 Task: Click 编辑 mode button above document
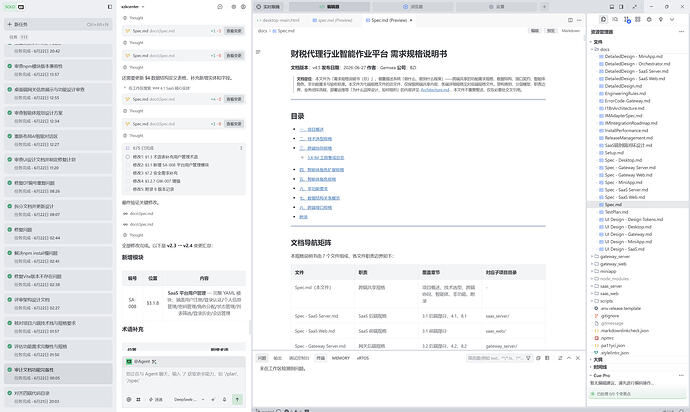click(535, 31)
